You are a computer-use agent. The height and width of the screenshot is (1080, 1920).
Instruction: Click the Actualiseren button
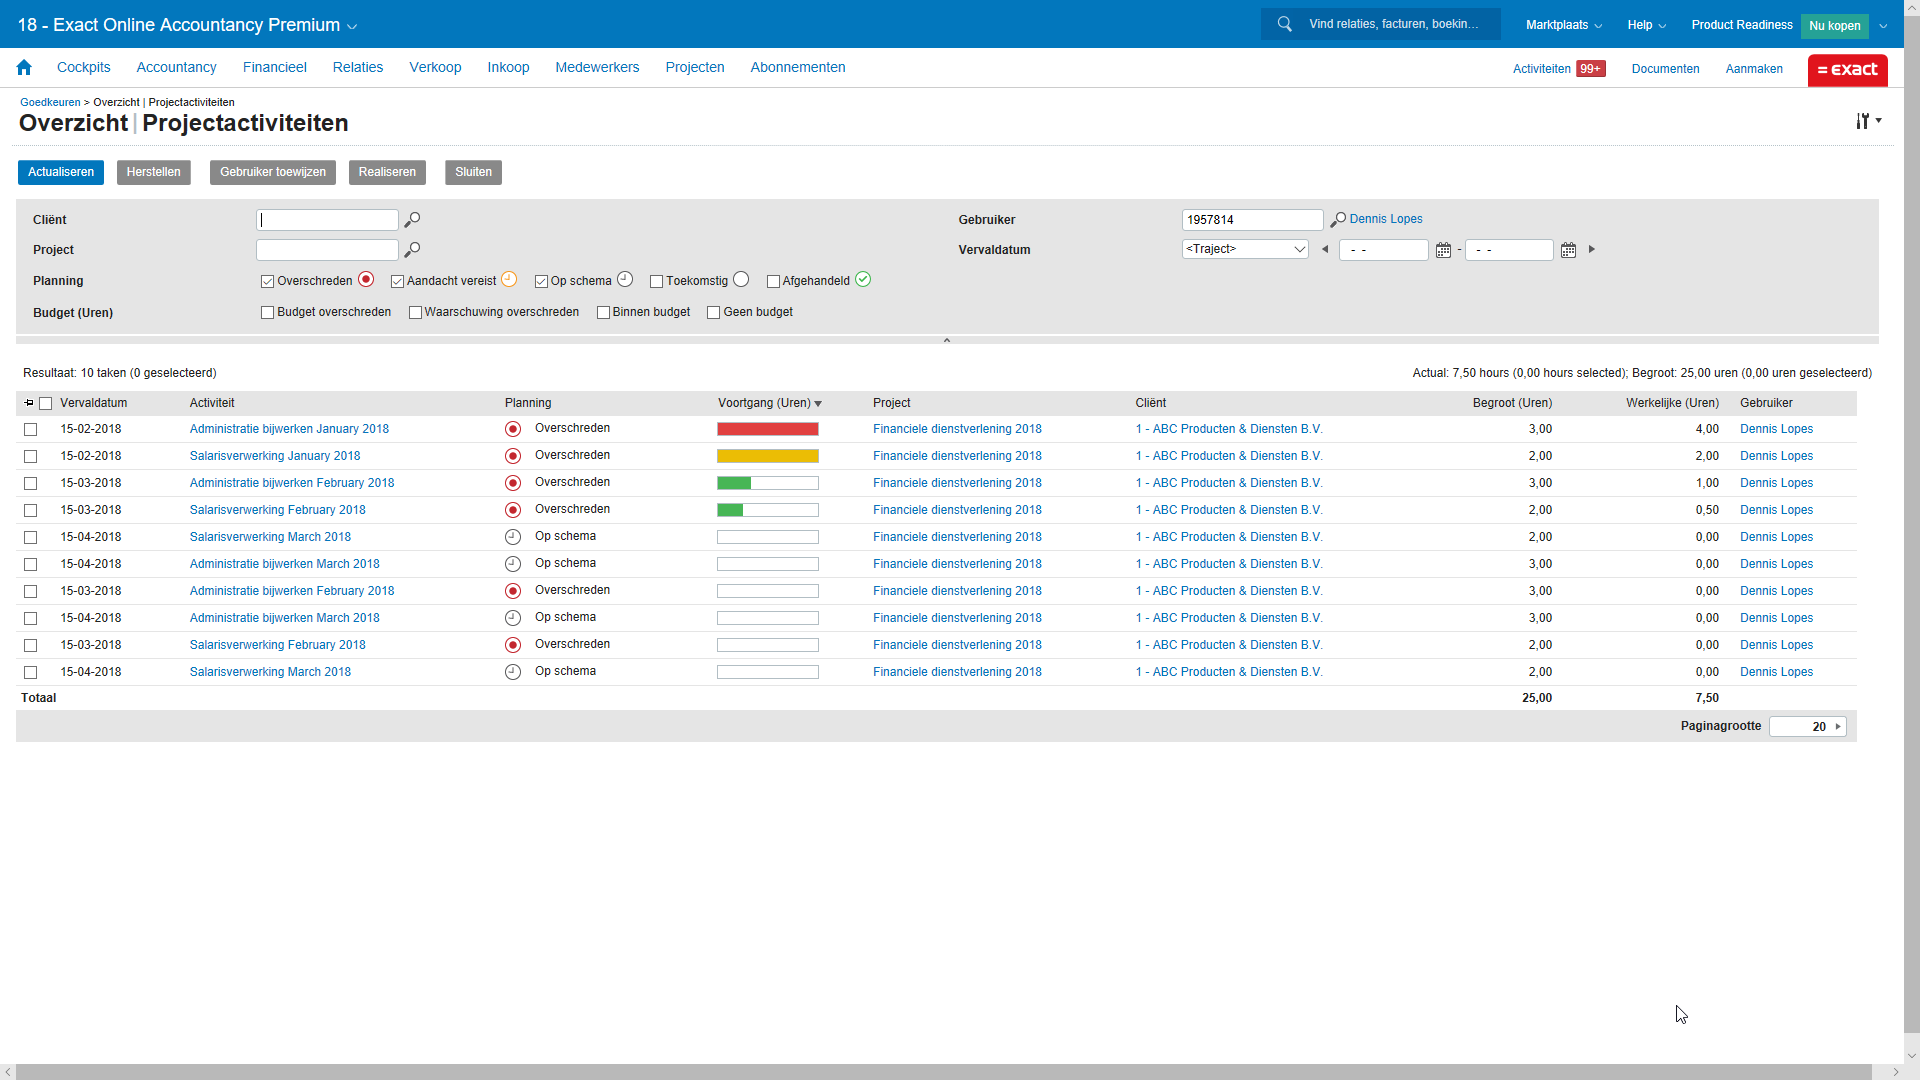coord(61,172)
